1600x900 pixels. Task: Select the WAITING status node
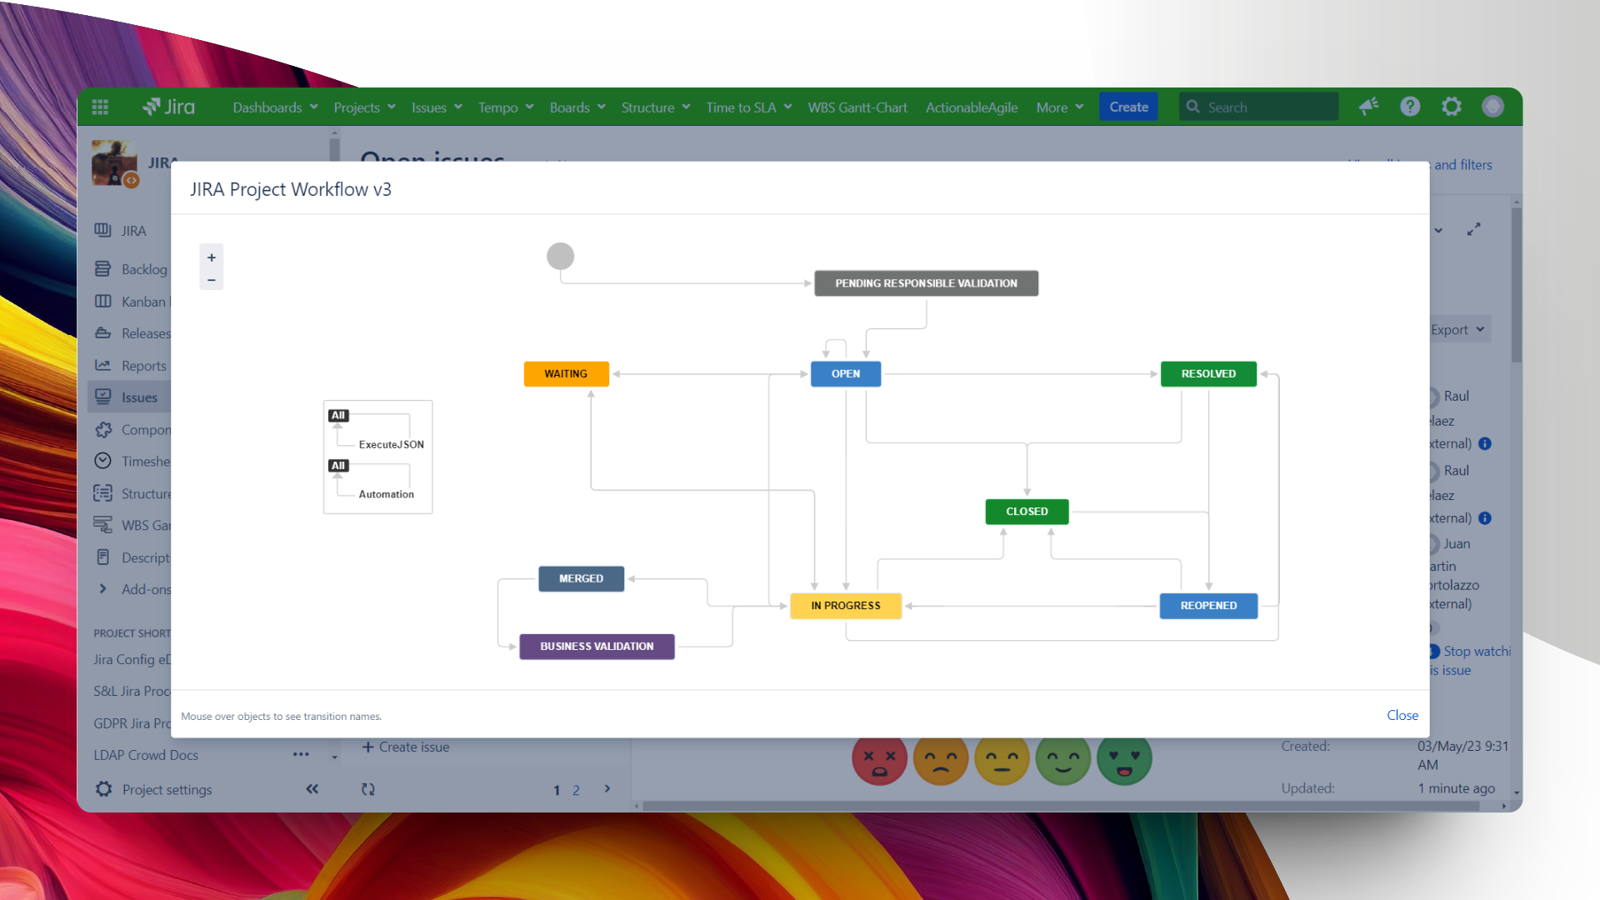tap(566, 374)
